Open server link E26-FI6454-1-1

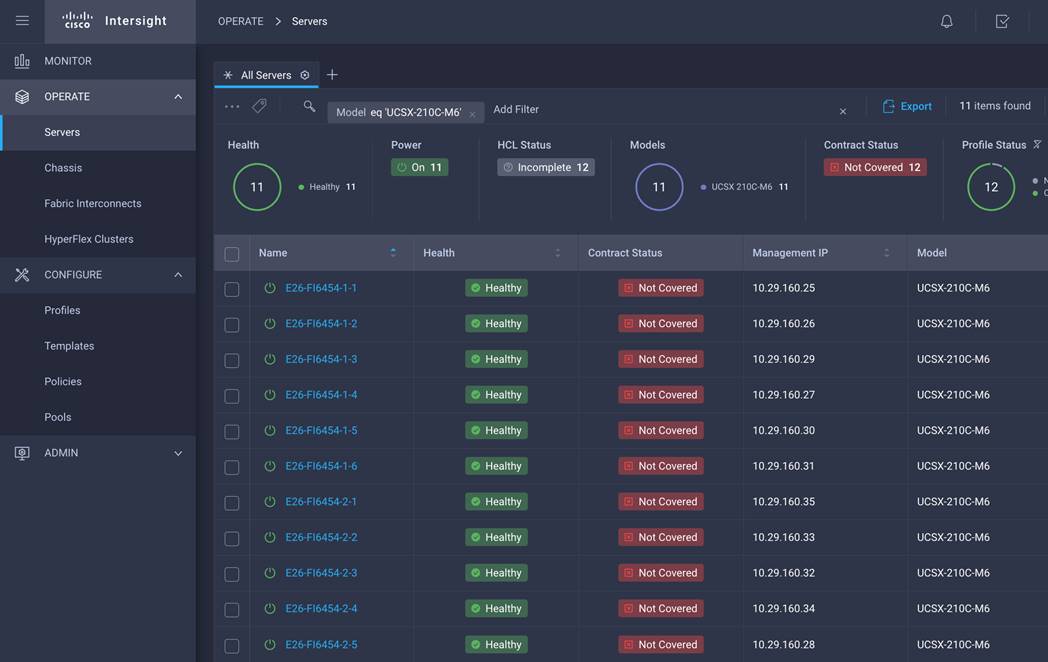click(x=321, y=288)
